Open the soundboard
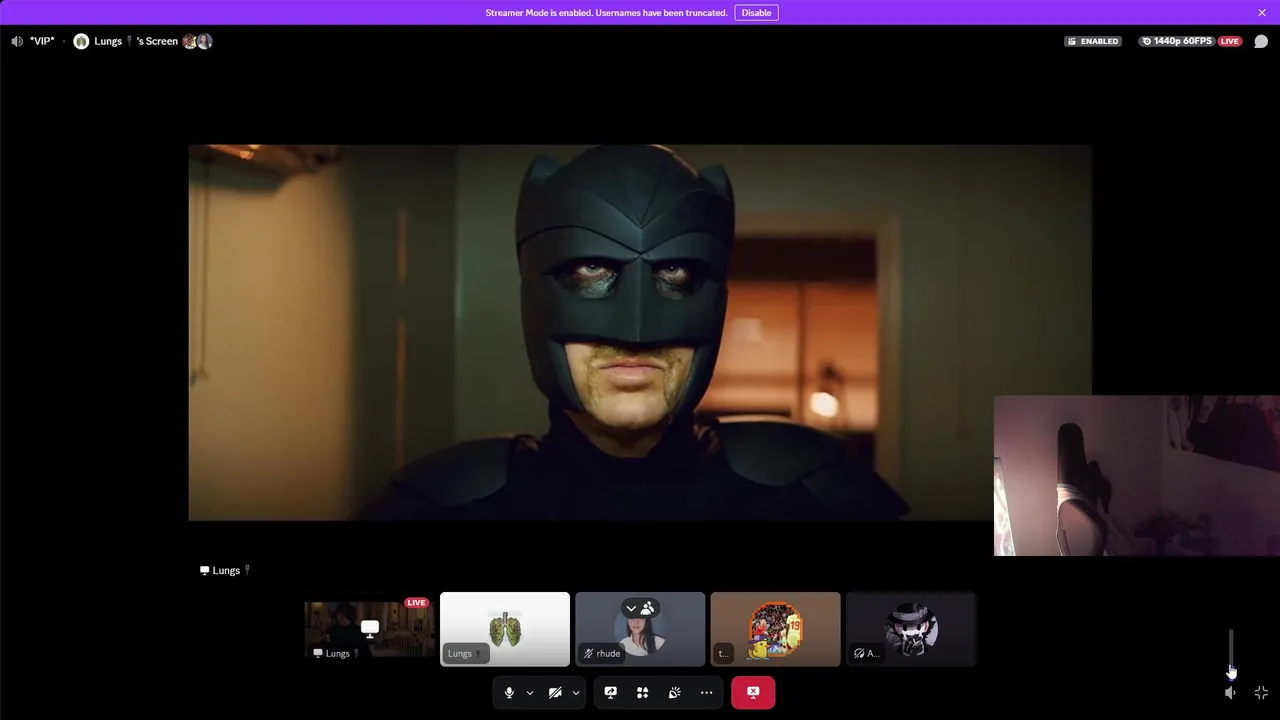1280x720 pixels. click(675, 692)
